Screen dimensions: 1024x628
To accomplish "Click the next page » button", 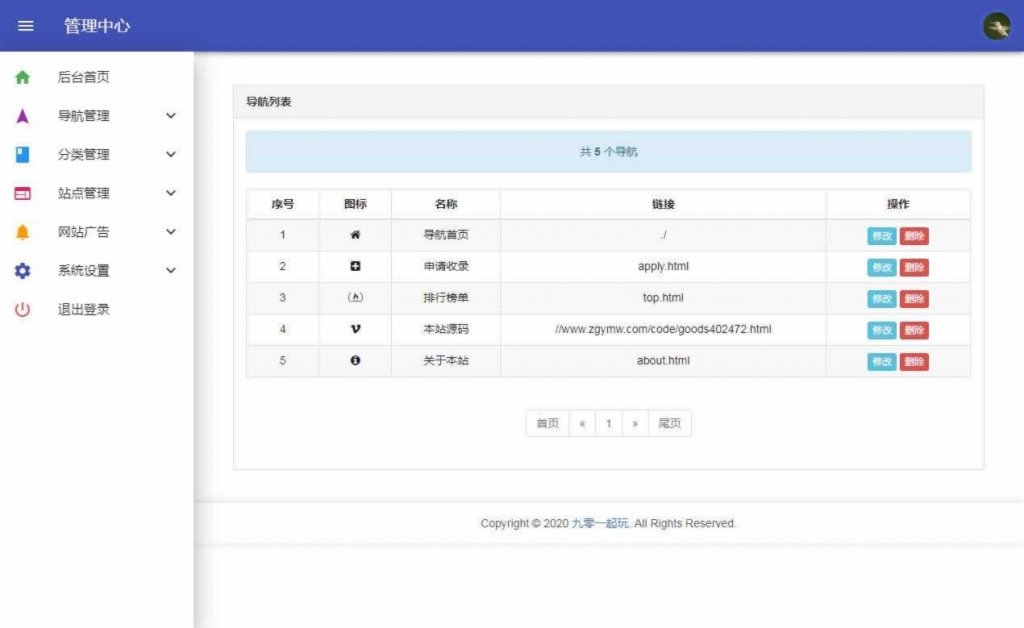I will (635, 424).
